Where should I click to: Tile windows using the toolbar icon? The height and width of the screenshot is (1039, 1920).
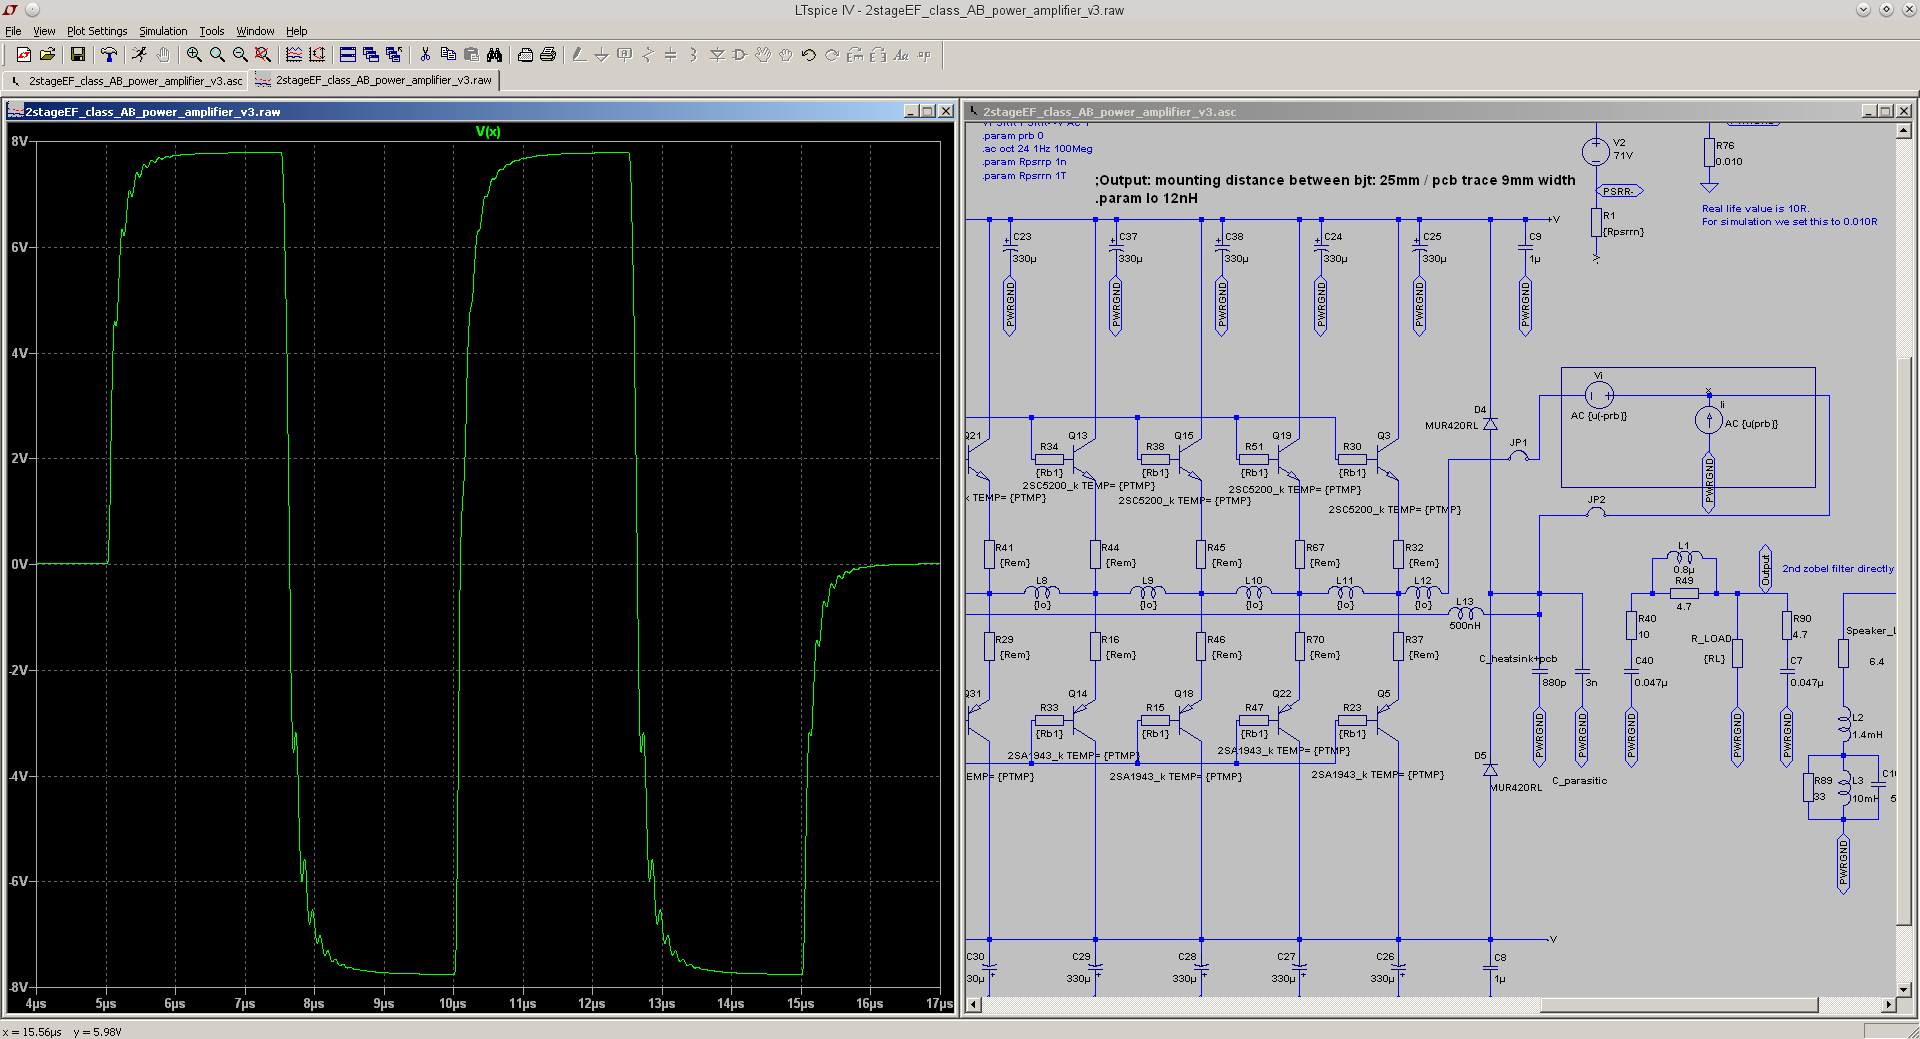(348, 55)
